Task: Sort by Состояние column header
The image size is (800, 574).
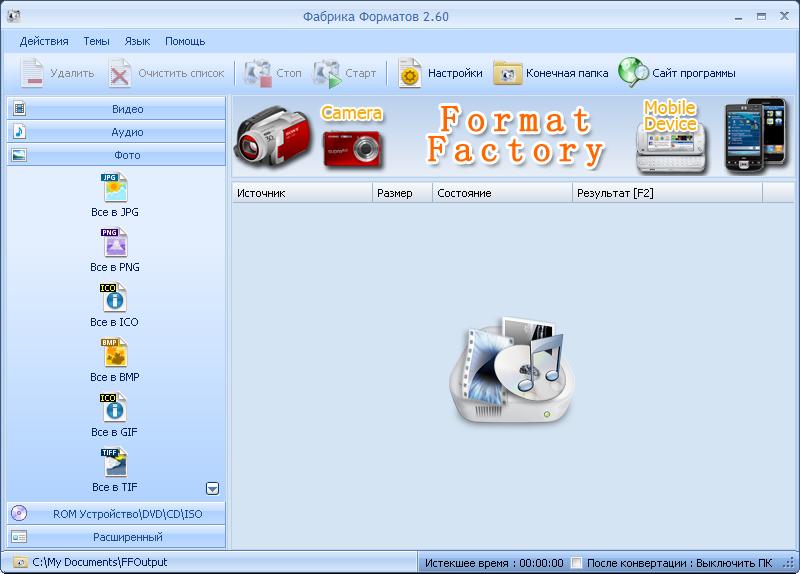Action: pos(503,193)
